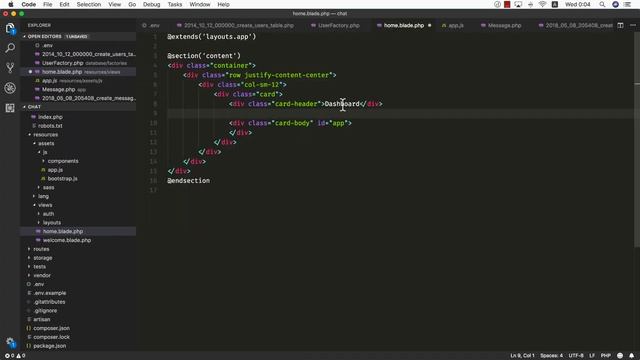
Task: Open composer.json in explorer tree
Action: coord(51,328)
